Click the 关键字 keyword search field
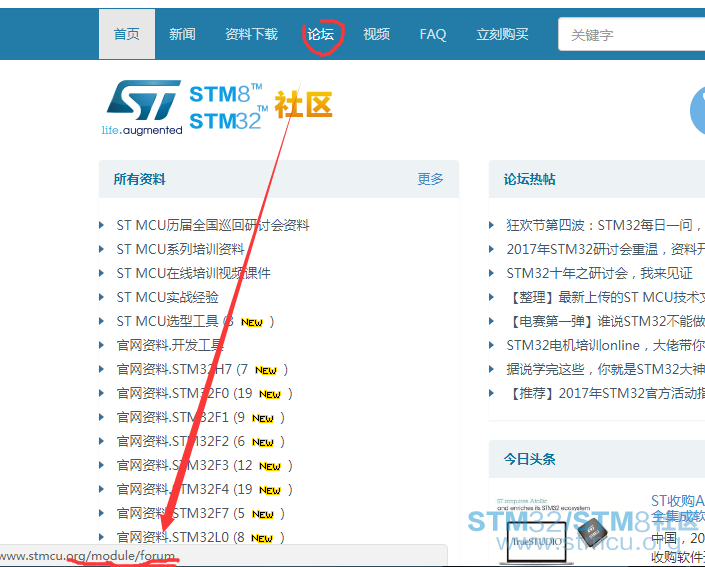Screen dimensions: 705x567 click(631, 34)
